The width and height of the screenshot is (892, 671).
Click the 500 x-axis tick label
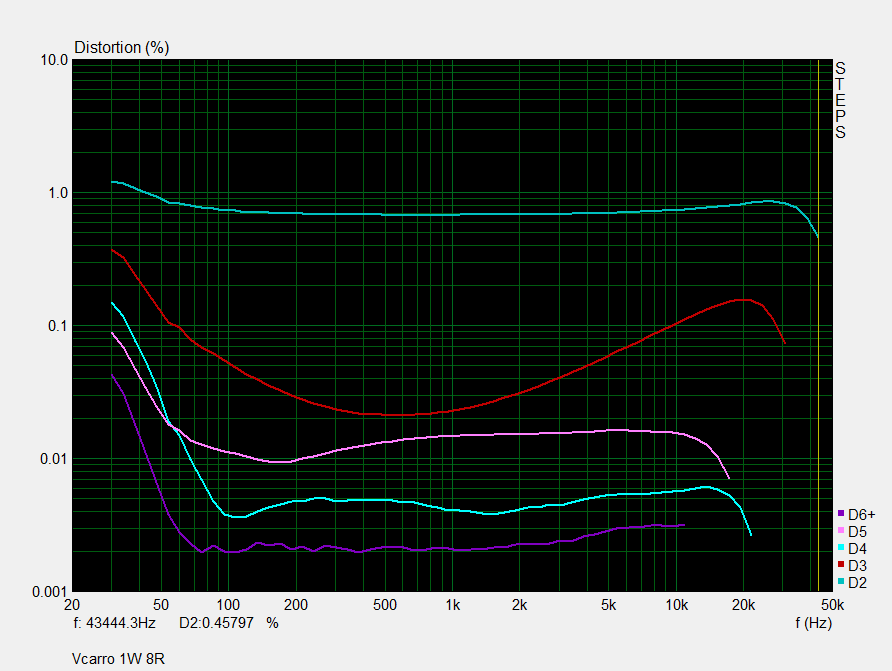[385, 605]
